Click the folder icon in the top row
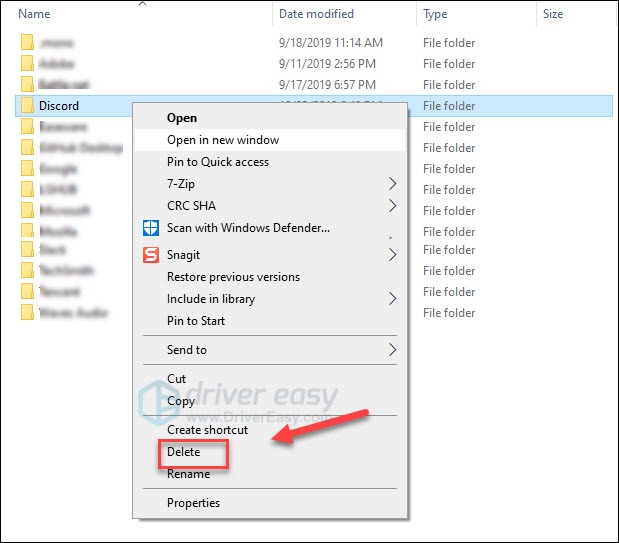 click(x=27, y=43)
